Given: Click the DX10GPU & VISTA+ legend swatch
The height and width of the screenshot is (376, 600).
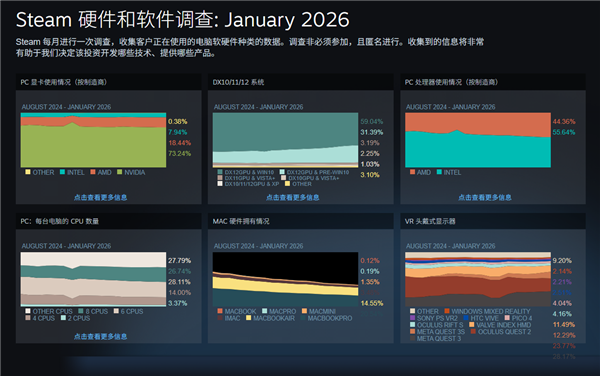Looking at the screenshot, I should [x=284, y=178].
